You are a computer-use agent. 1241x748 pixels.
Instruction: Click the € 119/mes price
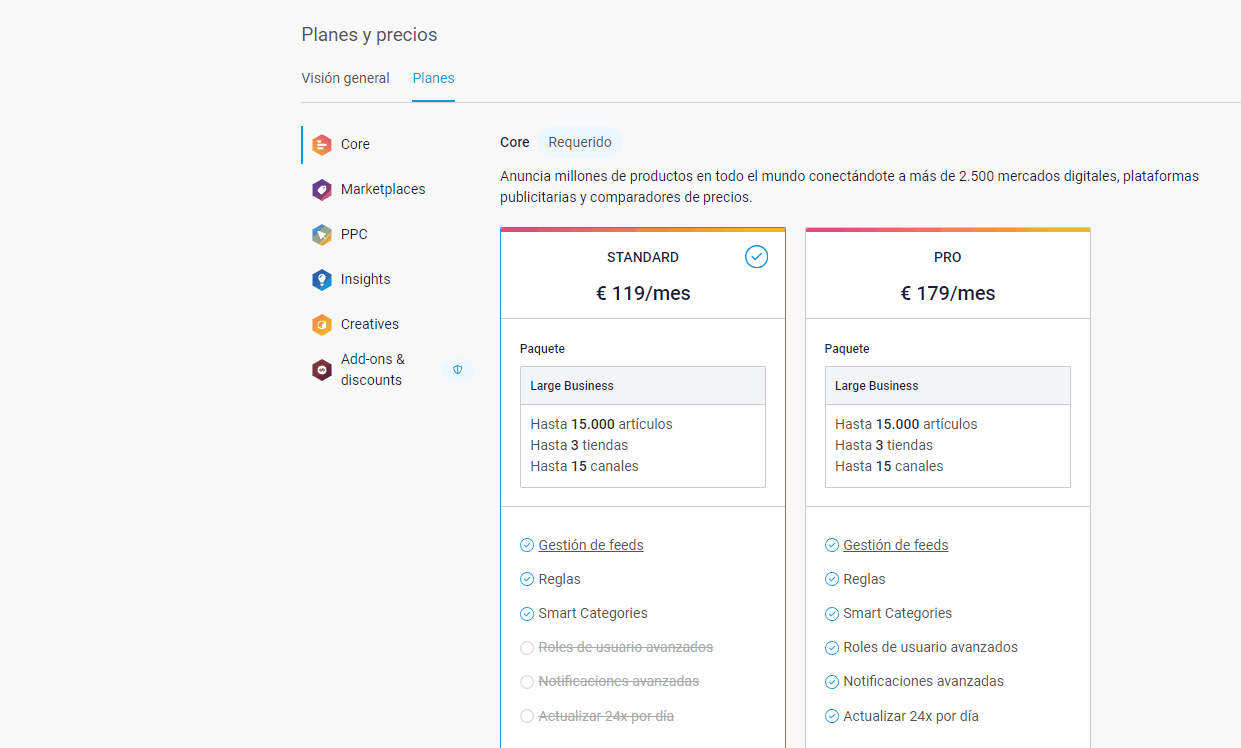(x=643, y=293)
